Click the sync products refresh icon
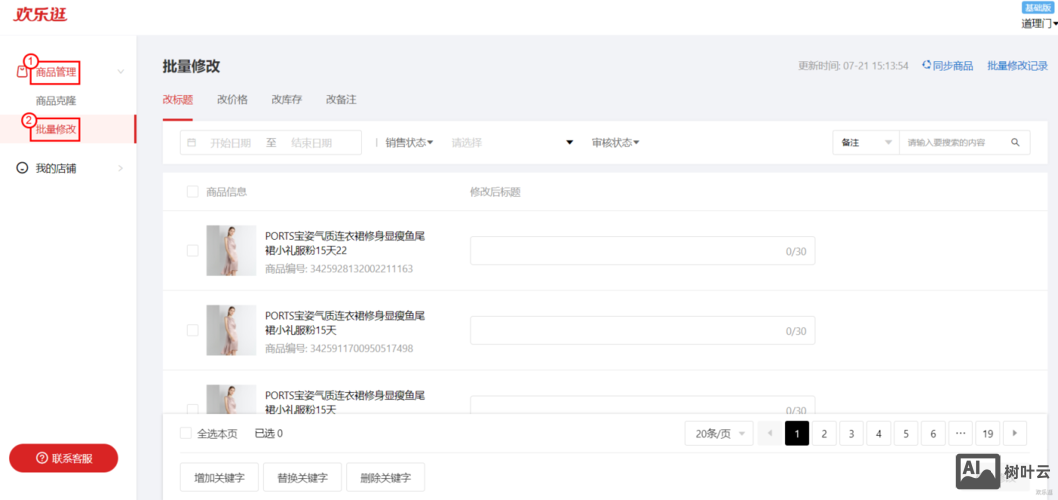Screen dimensions: 1058x500 (926, 65)
